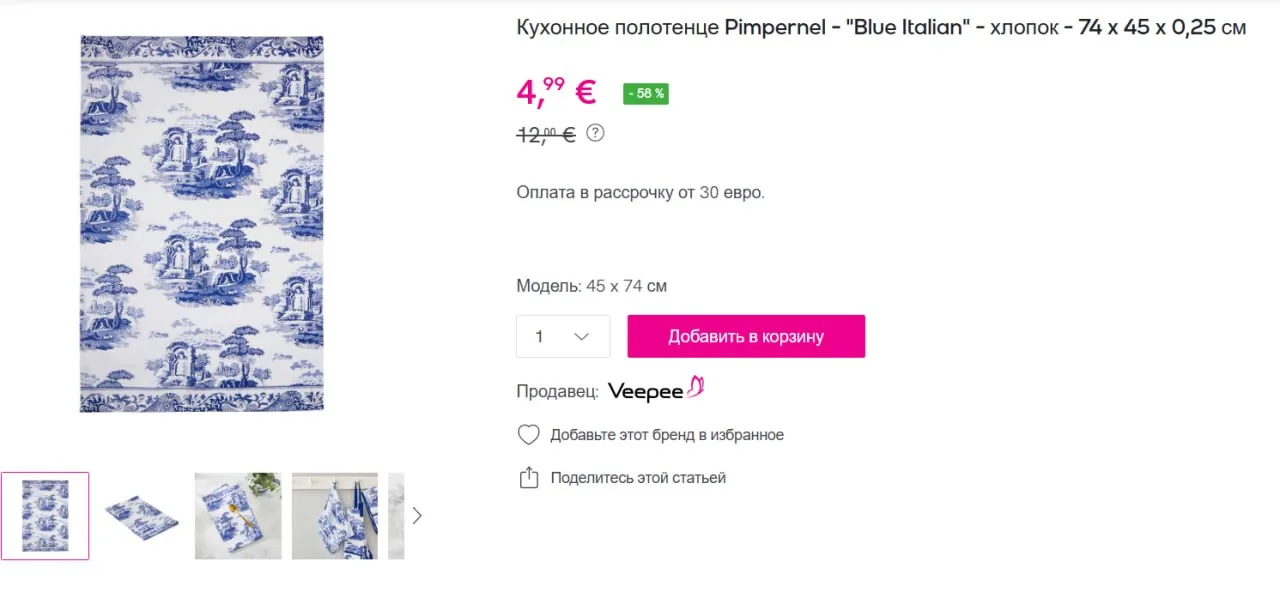Image resolution: width=1280 pixels, height=616 pixels.
Task: Select second thumbnail of folded towel
Action: (x=141, y=516)
